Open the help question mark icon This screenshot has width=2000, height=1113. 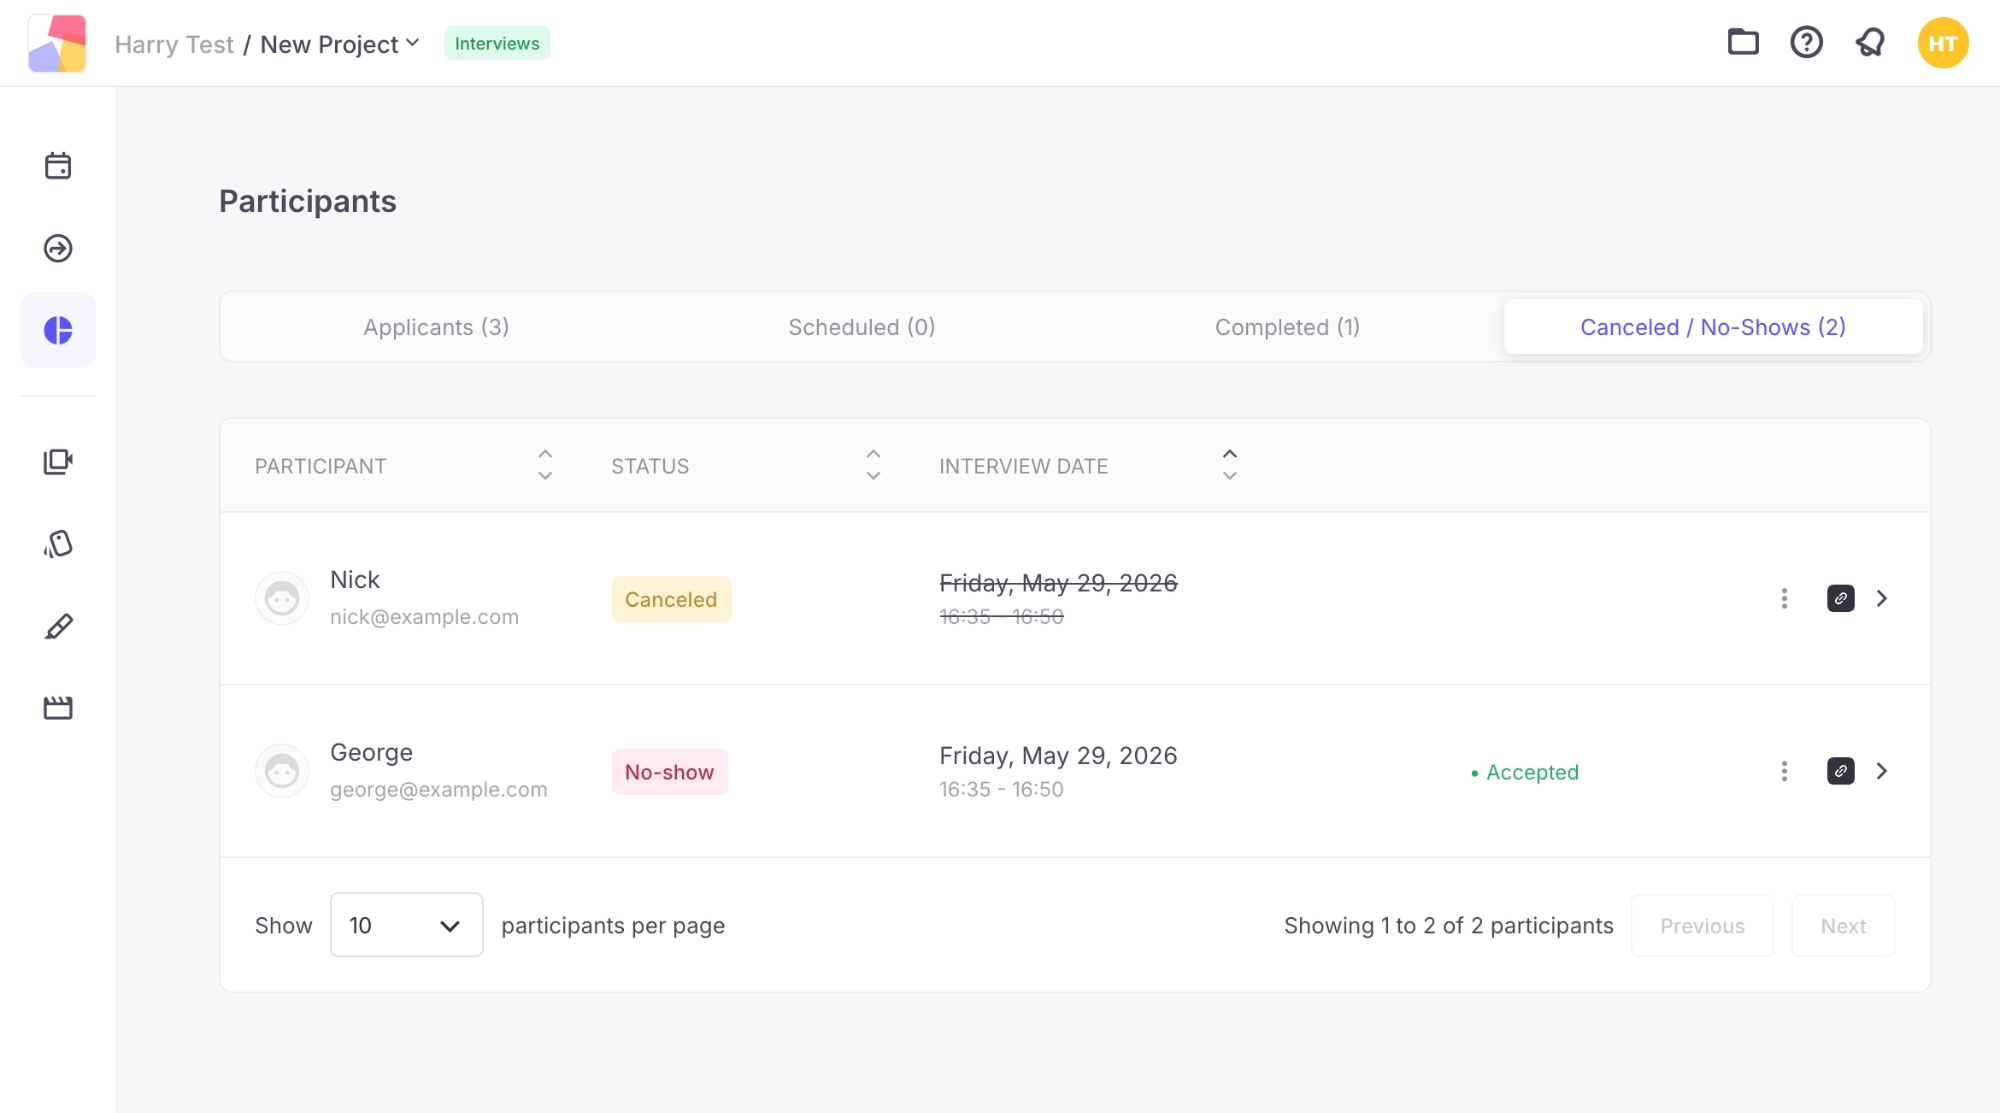pos(1806,42)
